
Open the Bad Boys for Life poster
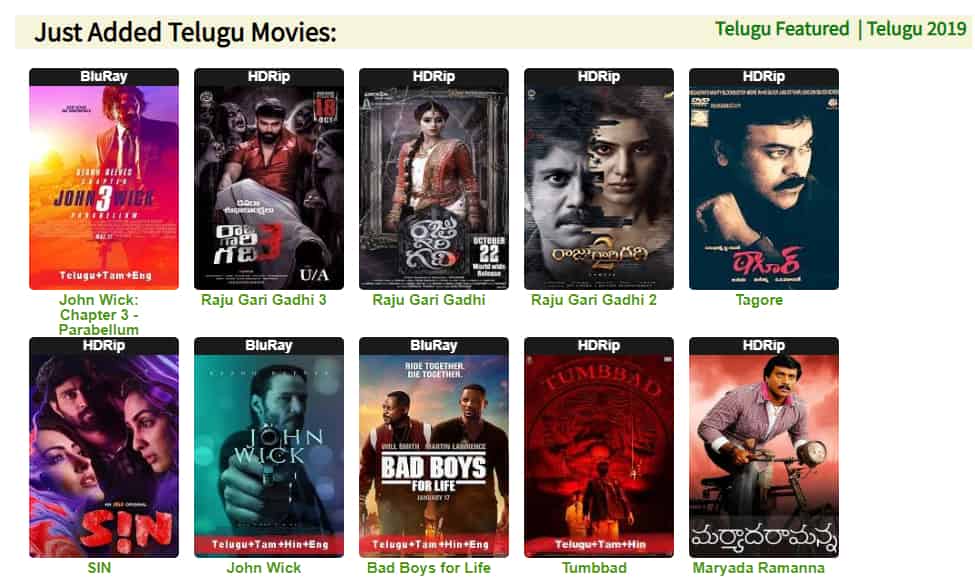pyautogui.click(x=433, y=447)
